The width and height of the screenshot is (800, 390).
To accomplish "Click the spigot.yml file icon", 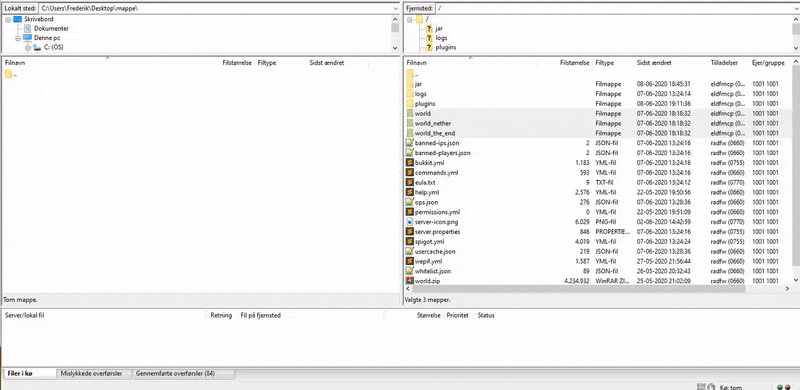I will coord(409,241).
